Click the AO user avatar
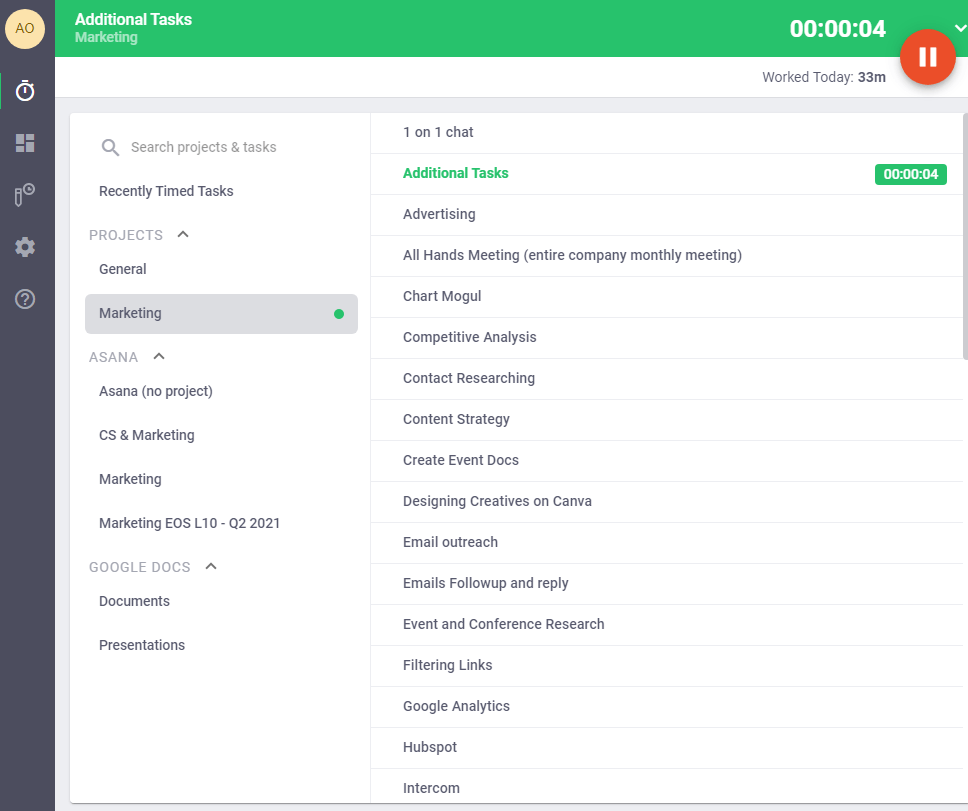This screenshot has height=811, width=968. tap(25, 28)
